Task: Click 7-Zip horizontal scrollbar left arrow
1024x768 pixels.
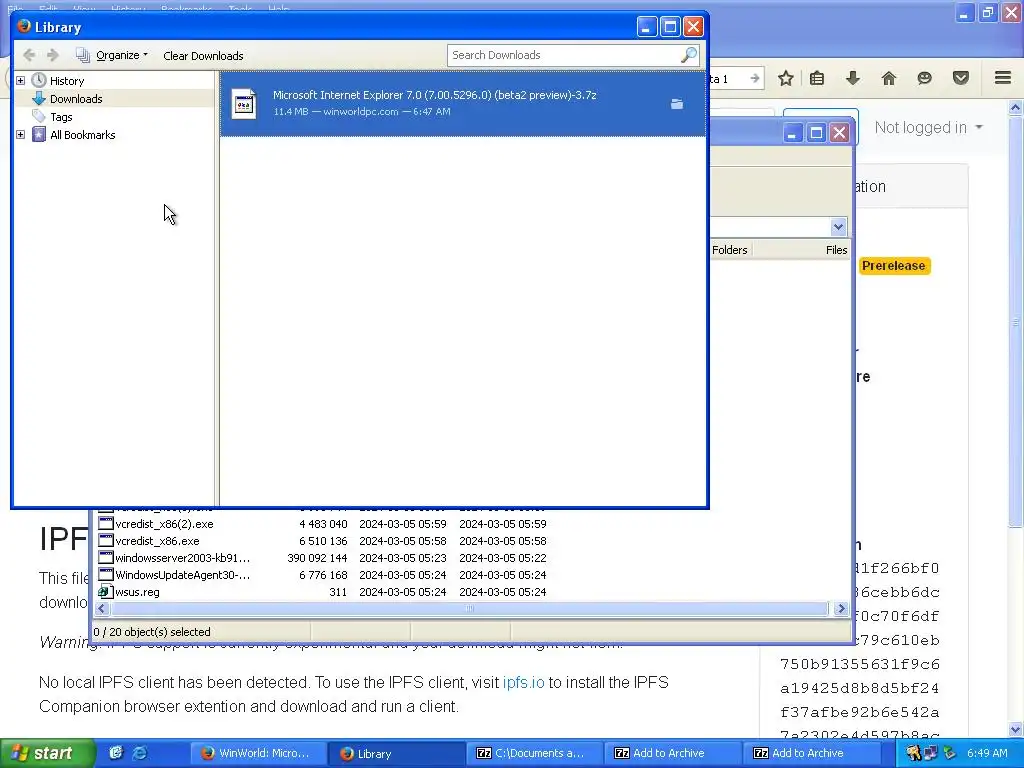Action: (101, 609)
